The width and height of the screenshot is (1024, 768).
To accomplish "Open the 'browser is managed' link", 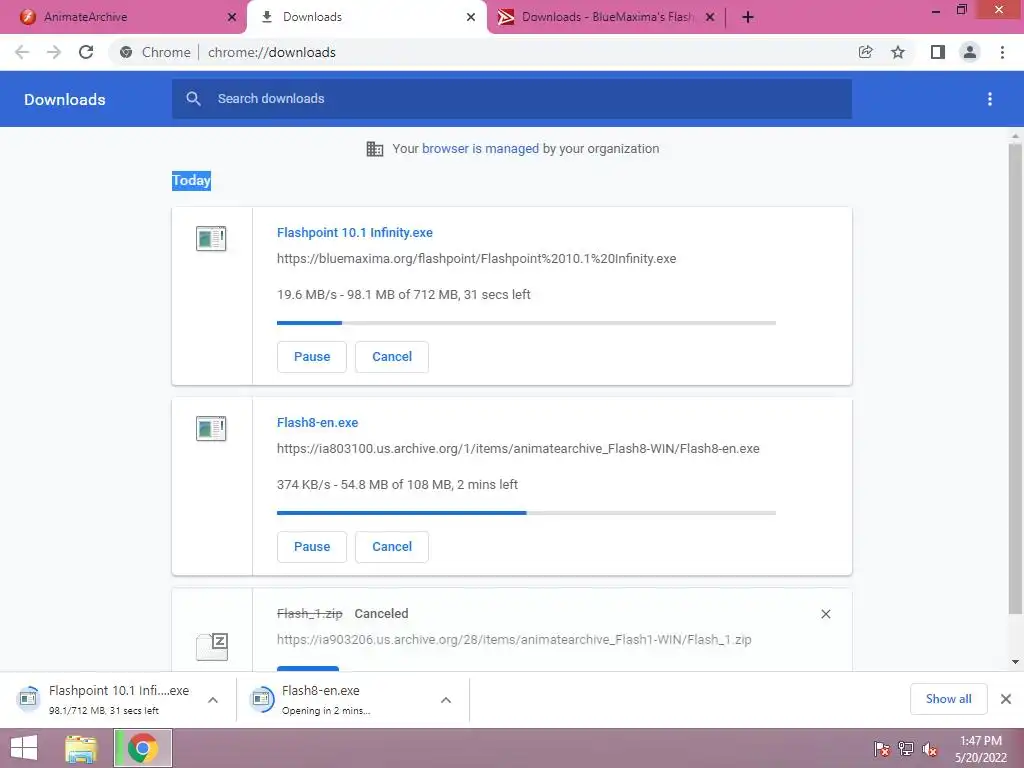I will 481,149.
